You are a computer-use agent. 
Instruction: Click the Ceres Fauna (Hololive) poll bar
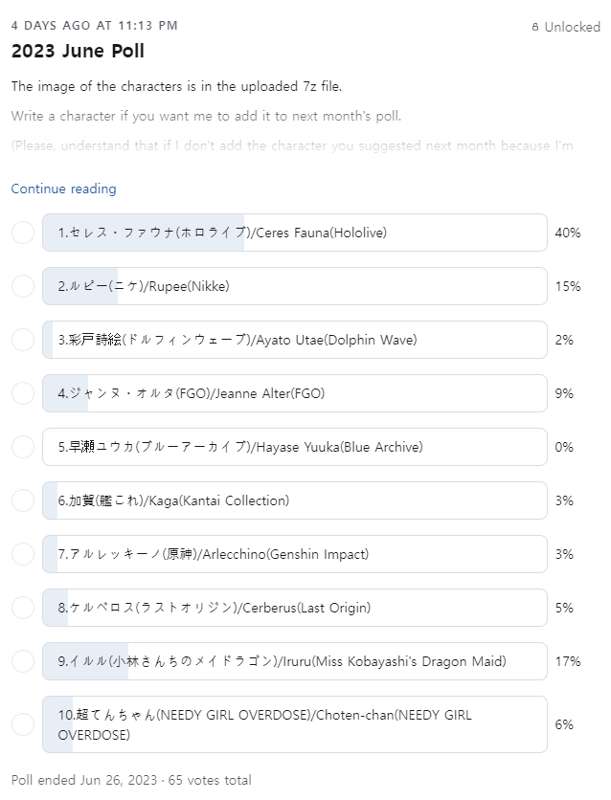click(x=295, y=233)
